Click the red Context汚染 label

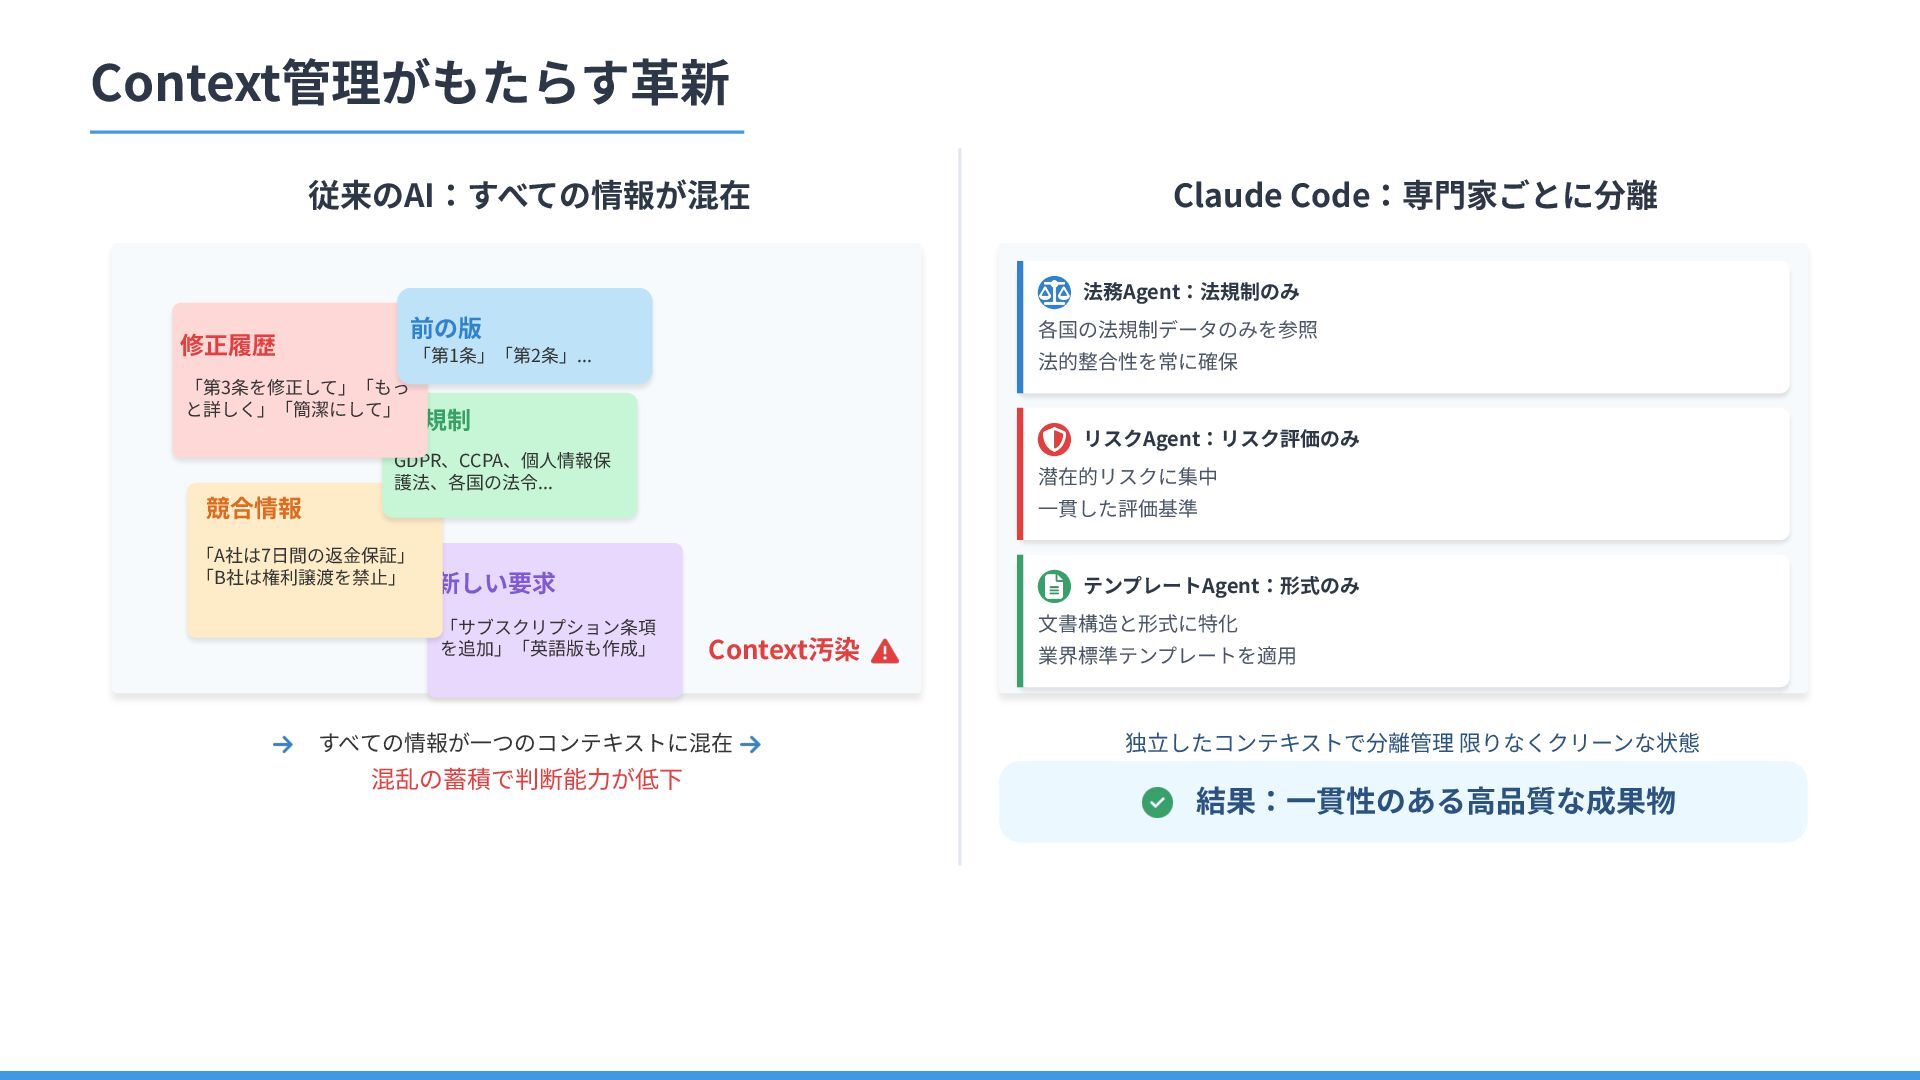784,650
